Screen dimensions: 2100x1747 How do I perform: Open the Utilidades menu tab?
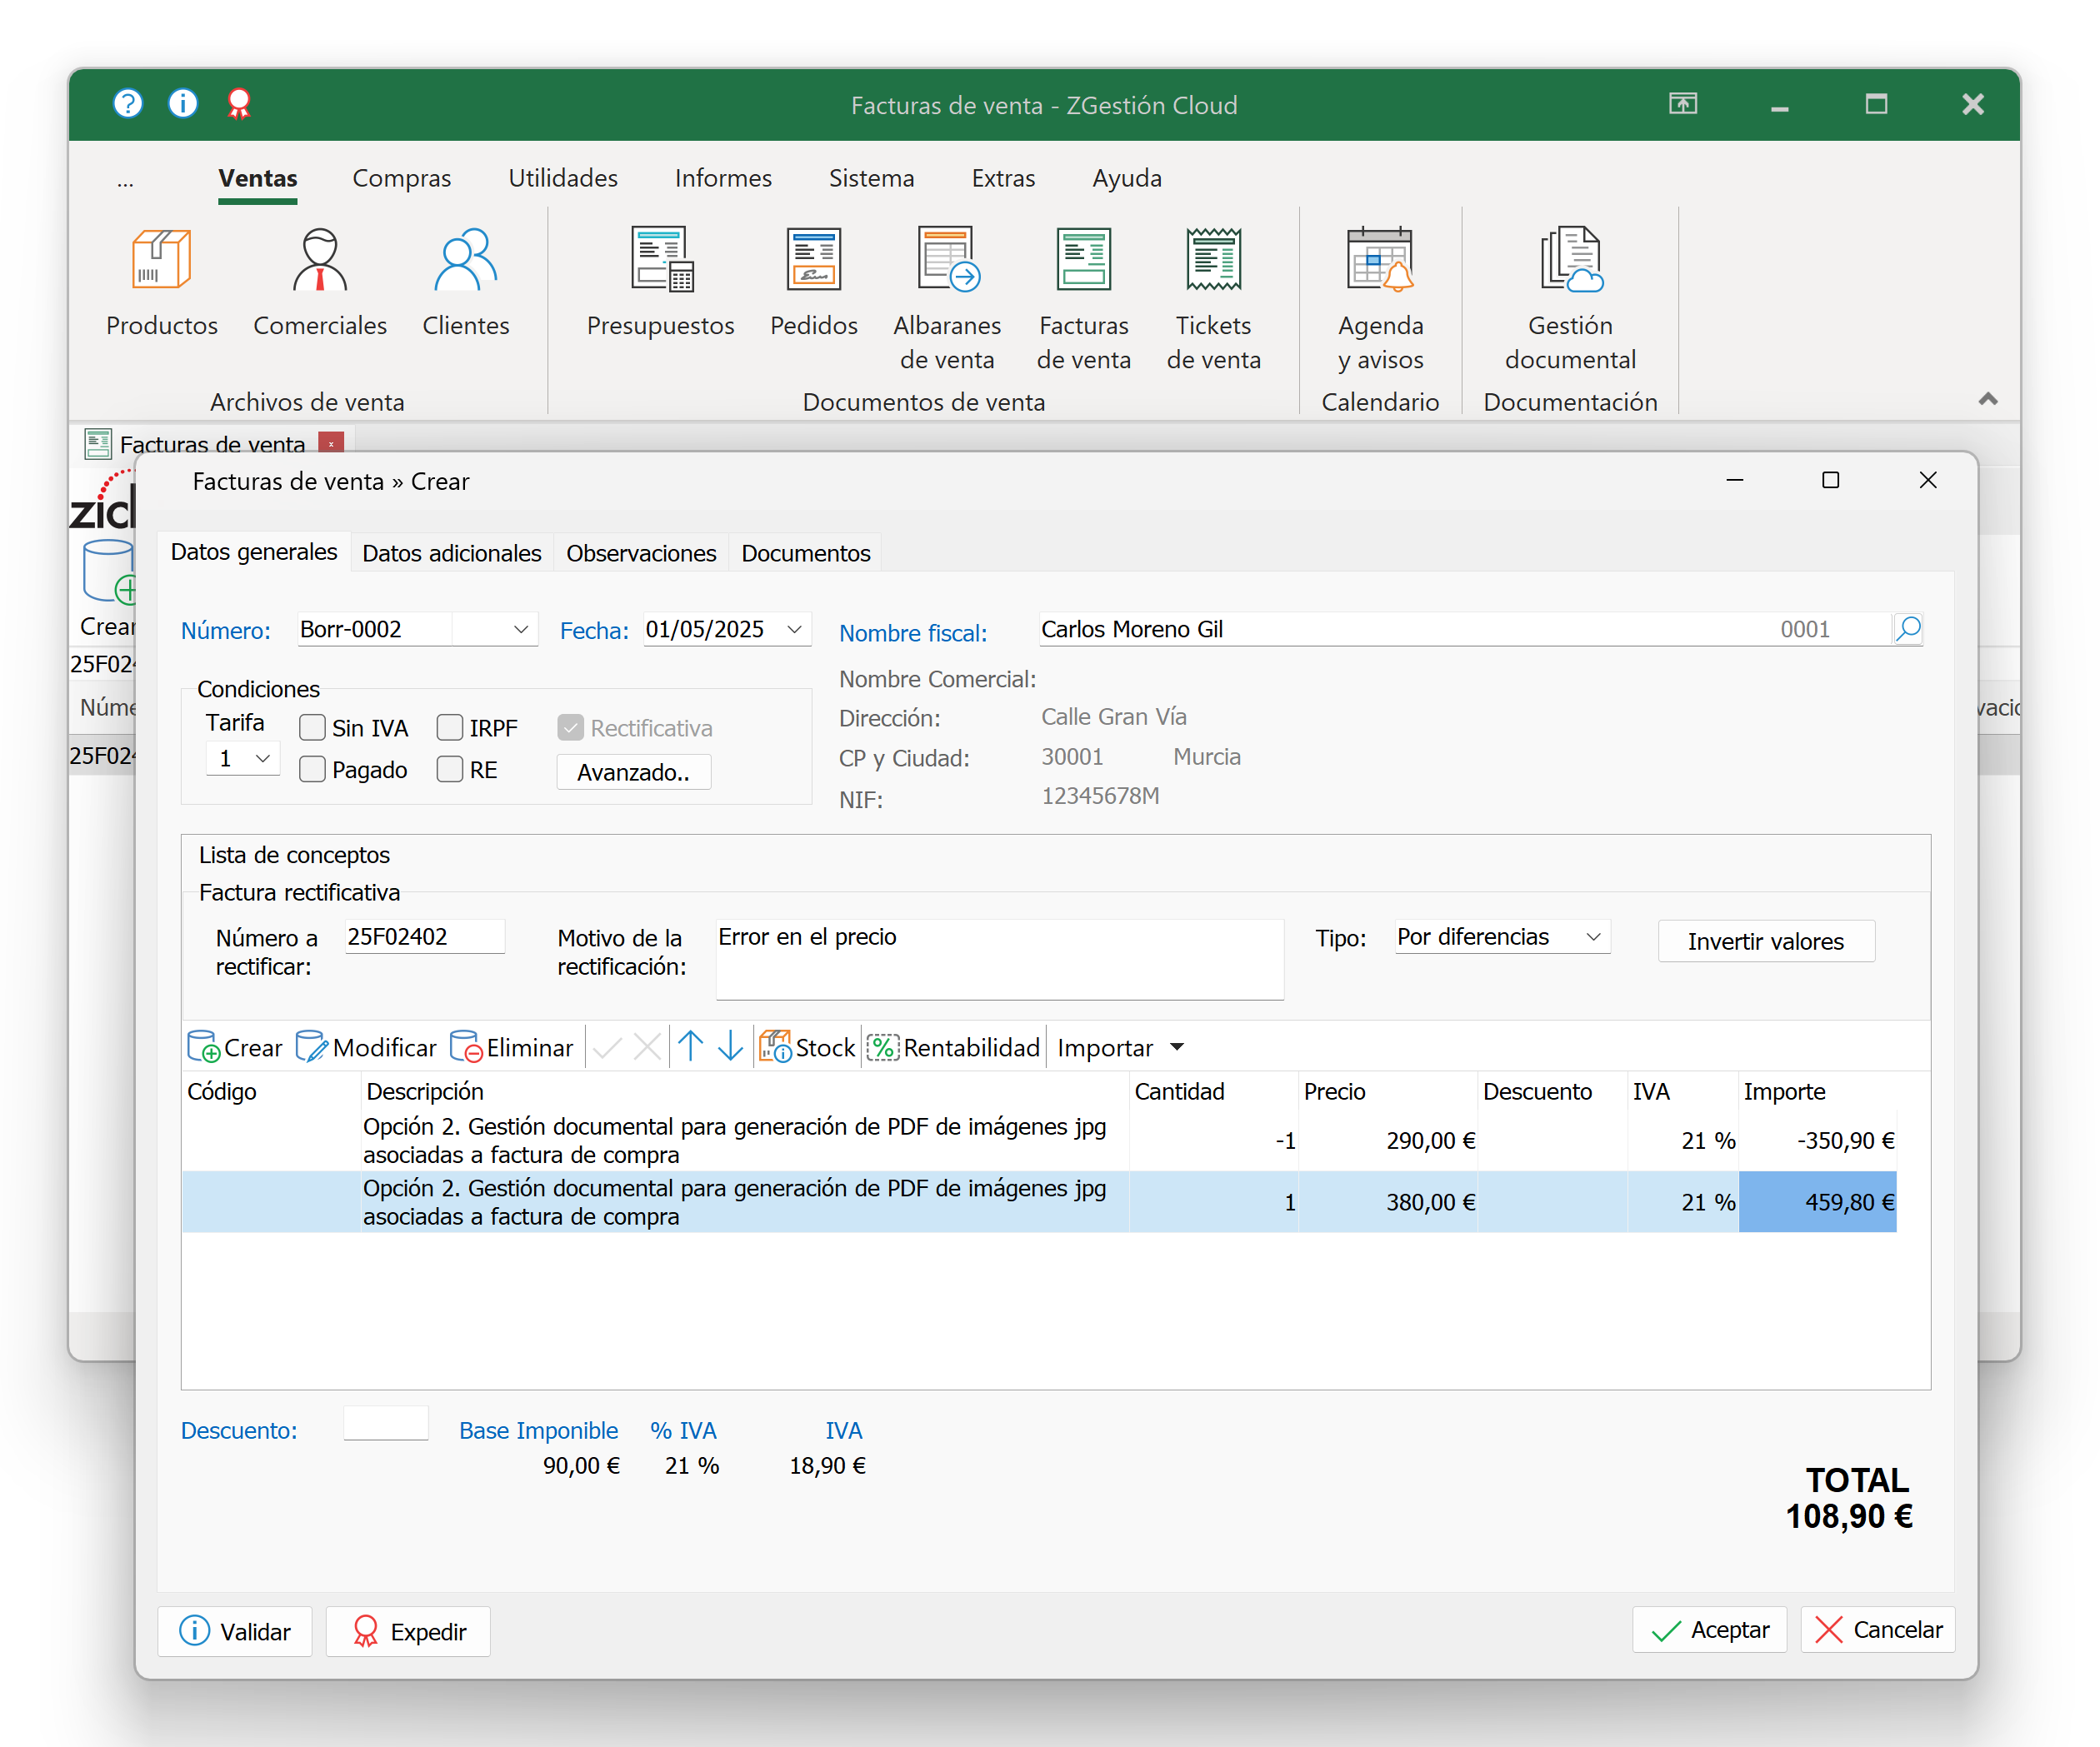click(x=563, y=178)
